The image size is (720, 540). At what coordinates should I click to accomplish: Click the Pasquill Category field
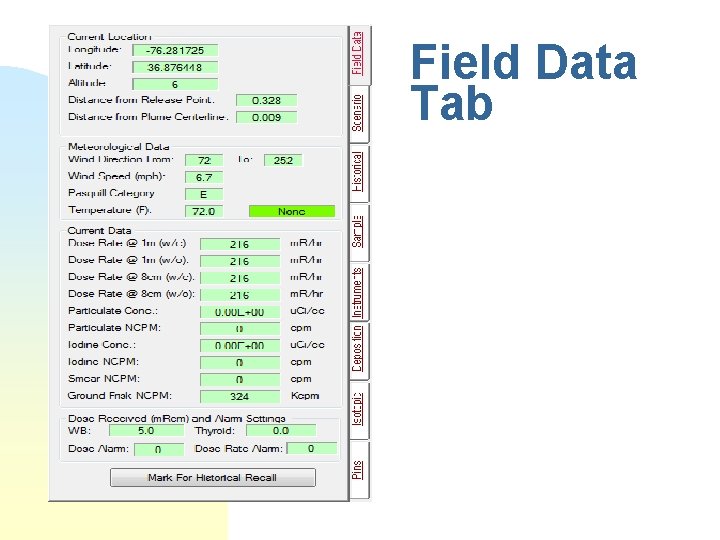point(204,195)
